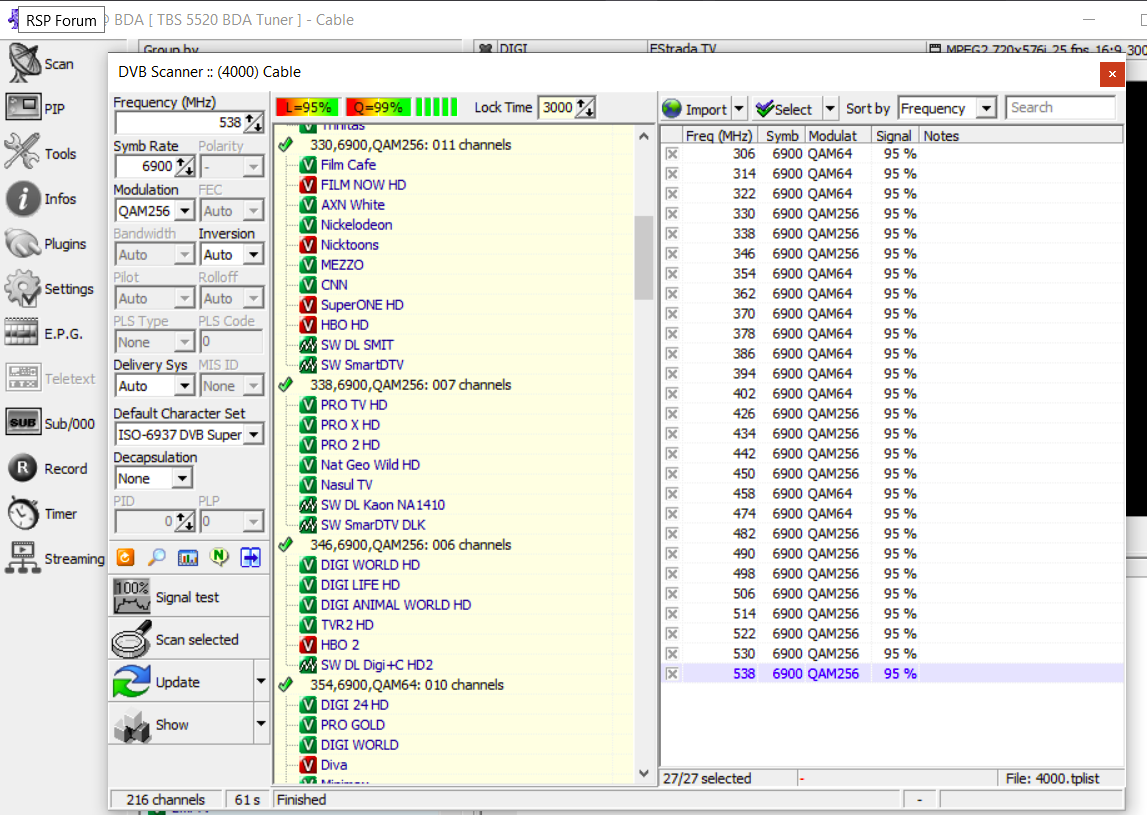Screen dimensions: 1147x815
Task: Open Delivery Sys Auto dropdown
Action: coord(184,386)
